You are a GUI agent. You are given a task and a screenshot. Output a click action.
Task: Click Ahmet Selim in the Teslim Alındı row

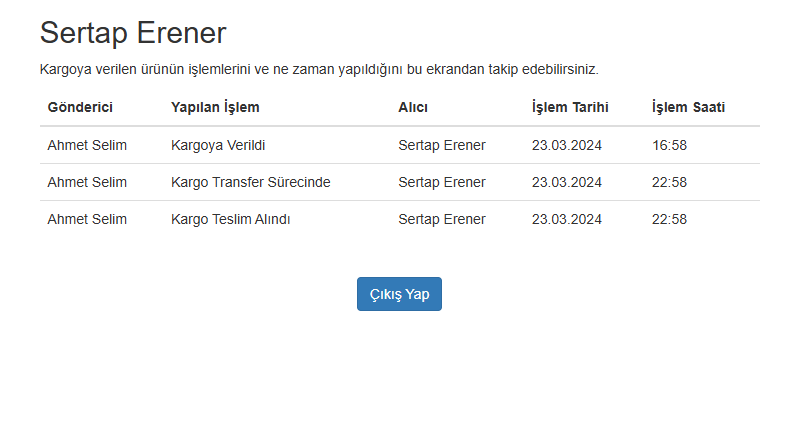pyautogui.click(x=87, y=219)
